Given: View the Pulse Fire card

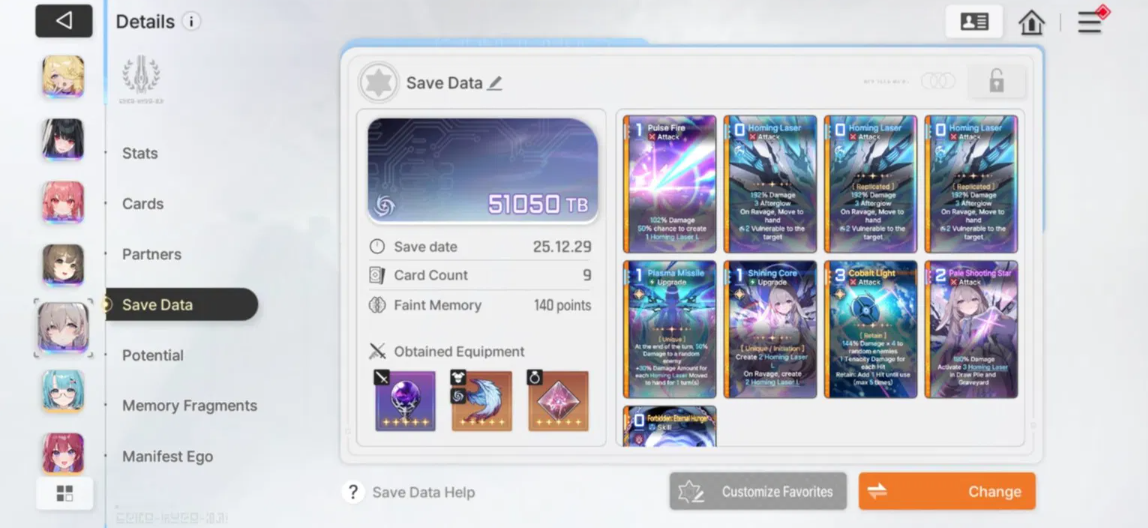Looking at the screenshot, I should click(x=669, y=184).
